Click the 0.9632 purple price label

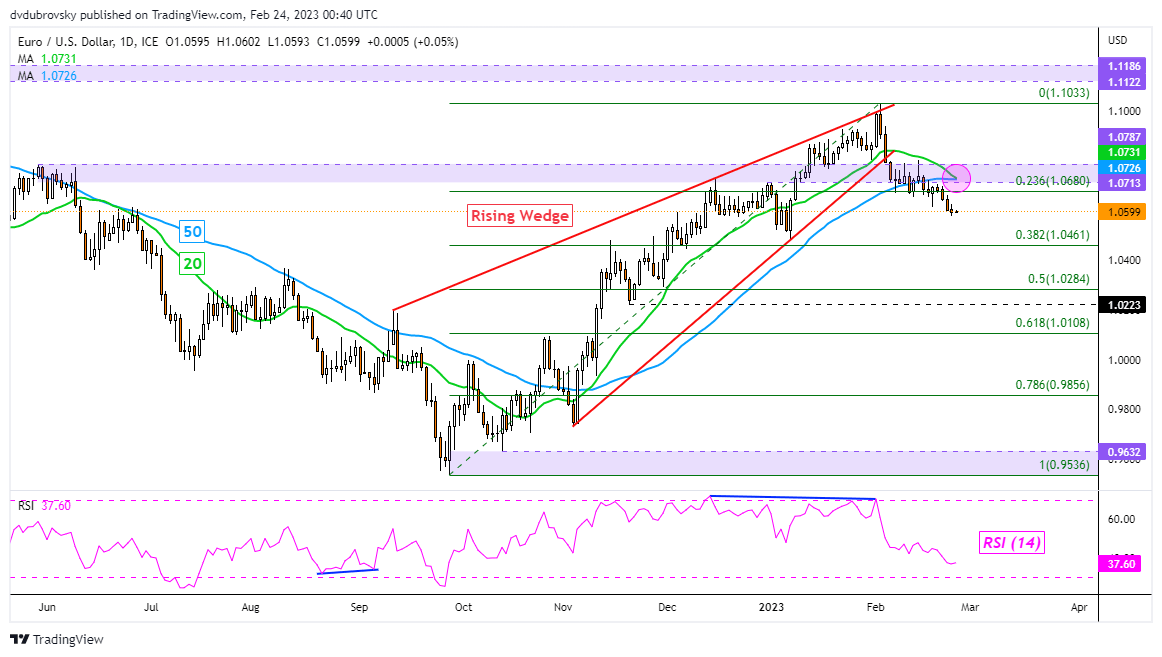click(1123, 452)
